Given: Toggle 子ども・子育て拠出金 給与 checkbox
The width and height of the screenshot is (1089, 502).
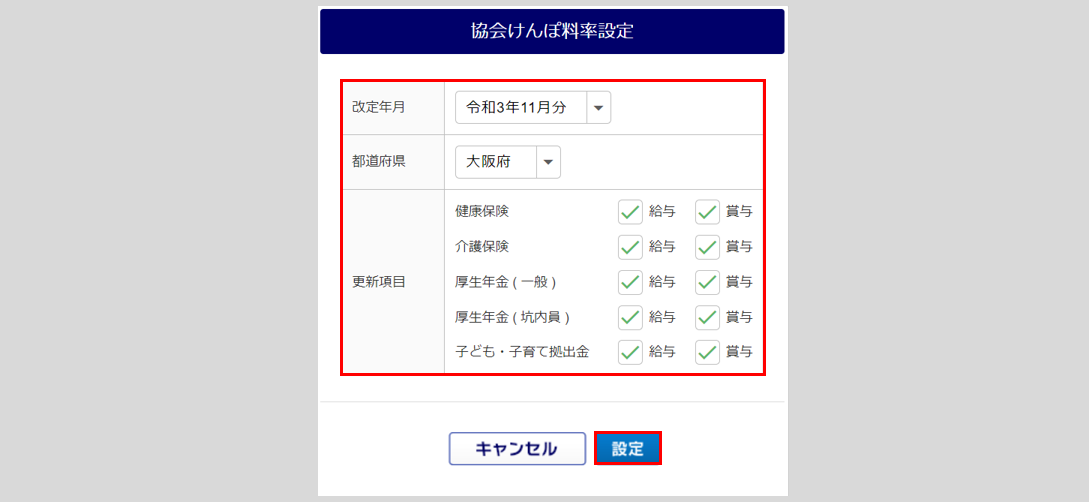Looking at the screenshot, I should (x=630, y=352).
